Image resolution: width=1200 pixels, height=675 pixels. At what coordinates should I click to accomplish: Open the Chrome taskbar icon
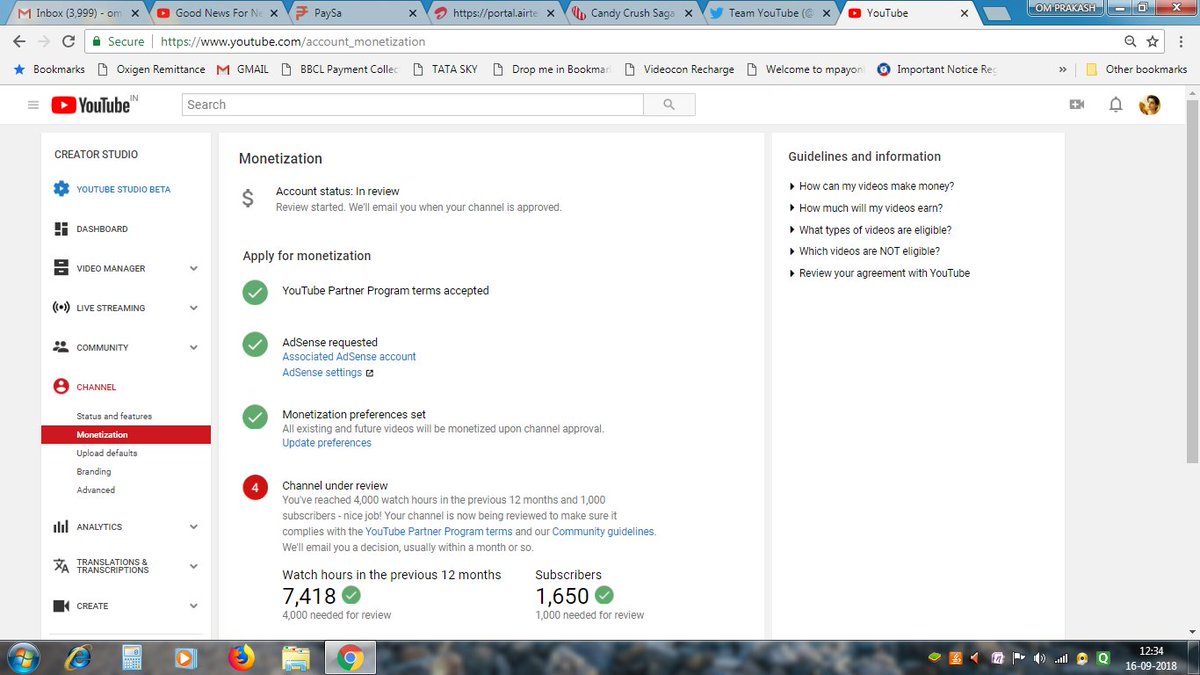pyautogui.click(x=349, y=657)
